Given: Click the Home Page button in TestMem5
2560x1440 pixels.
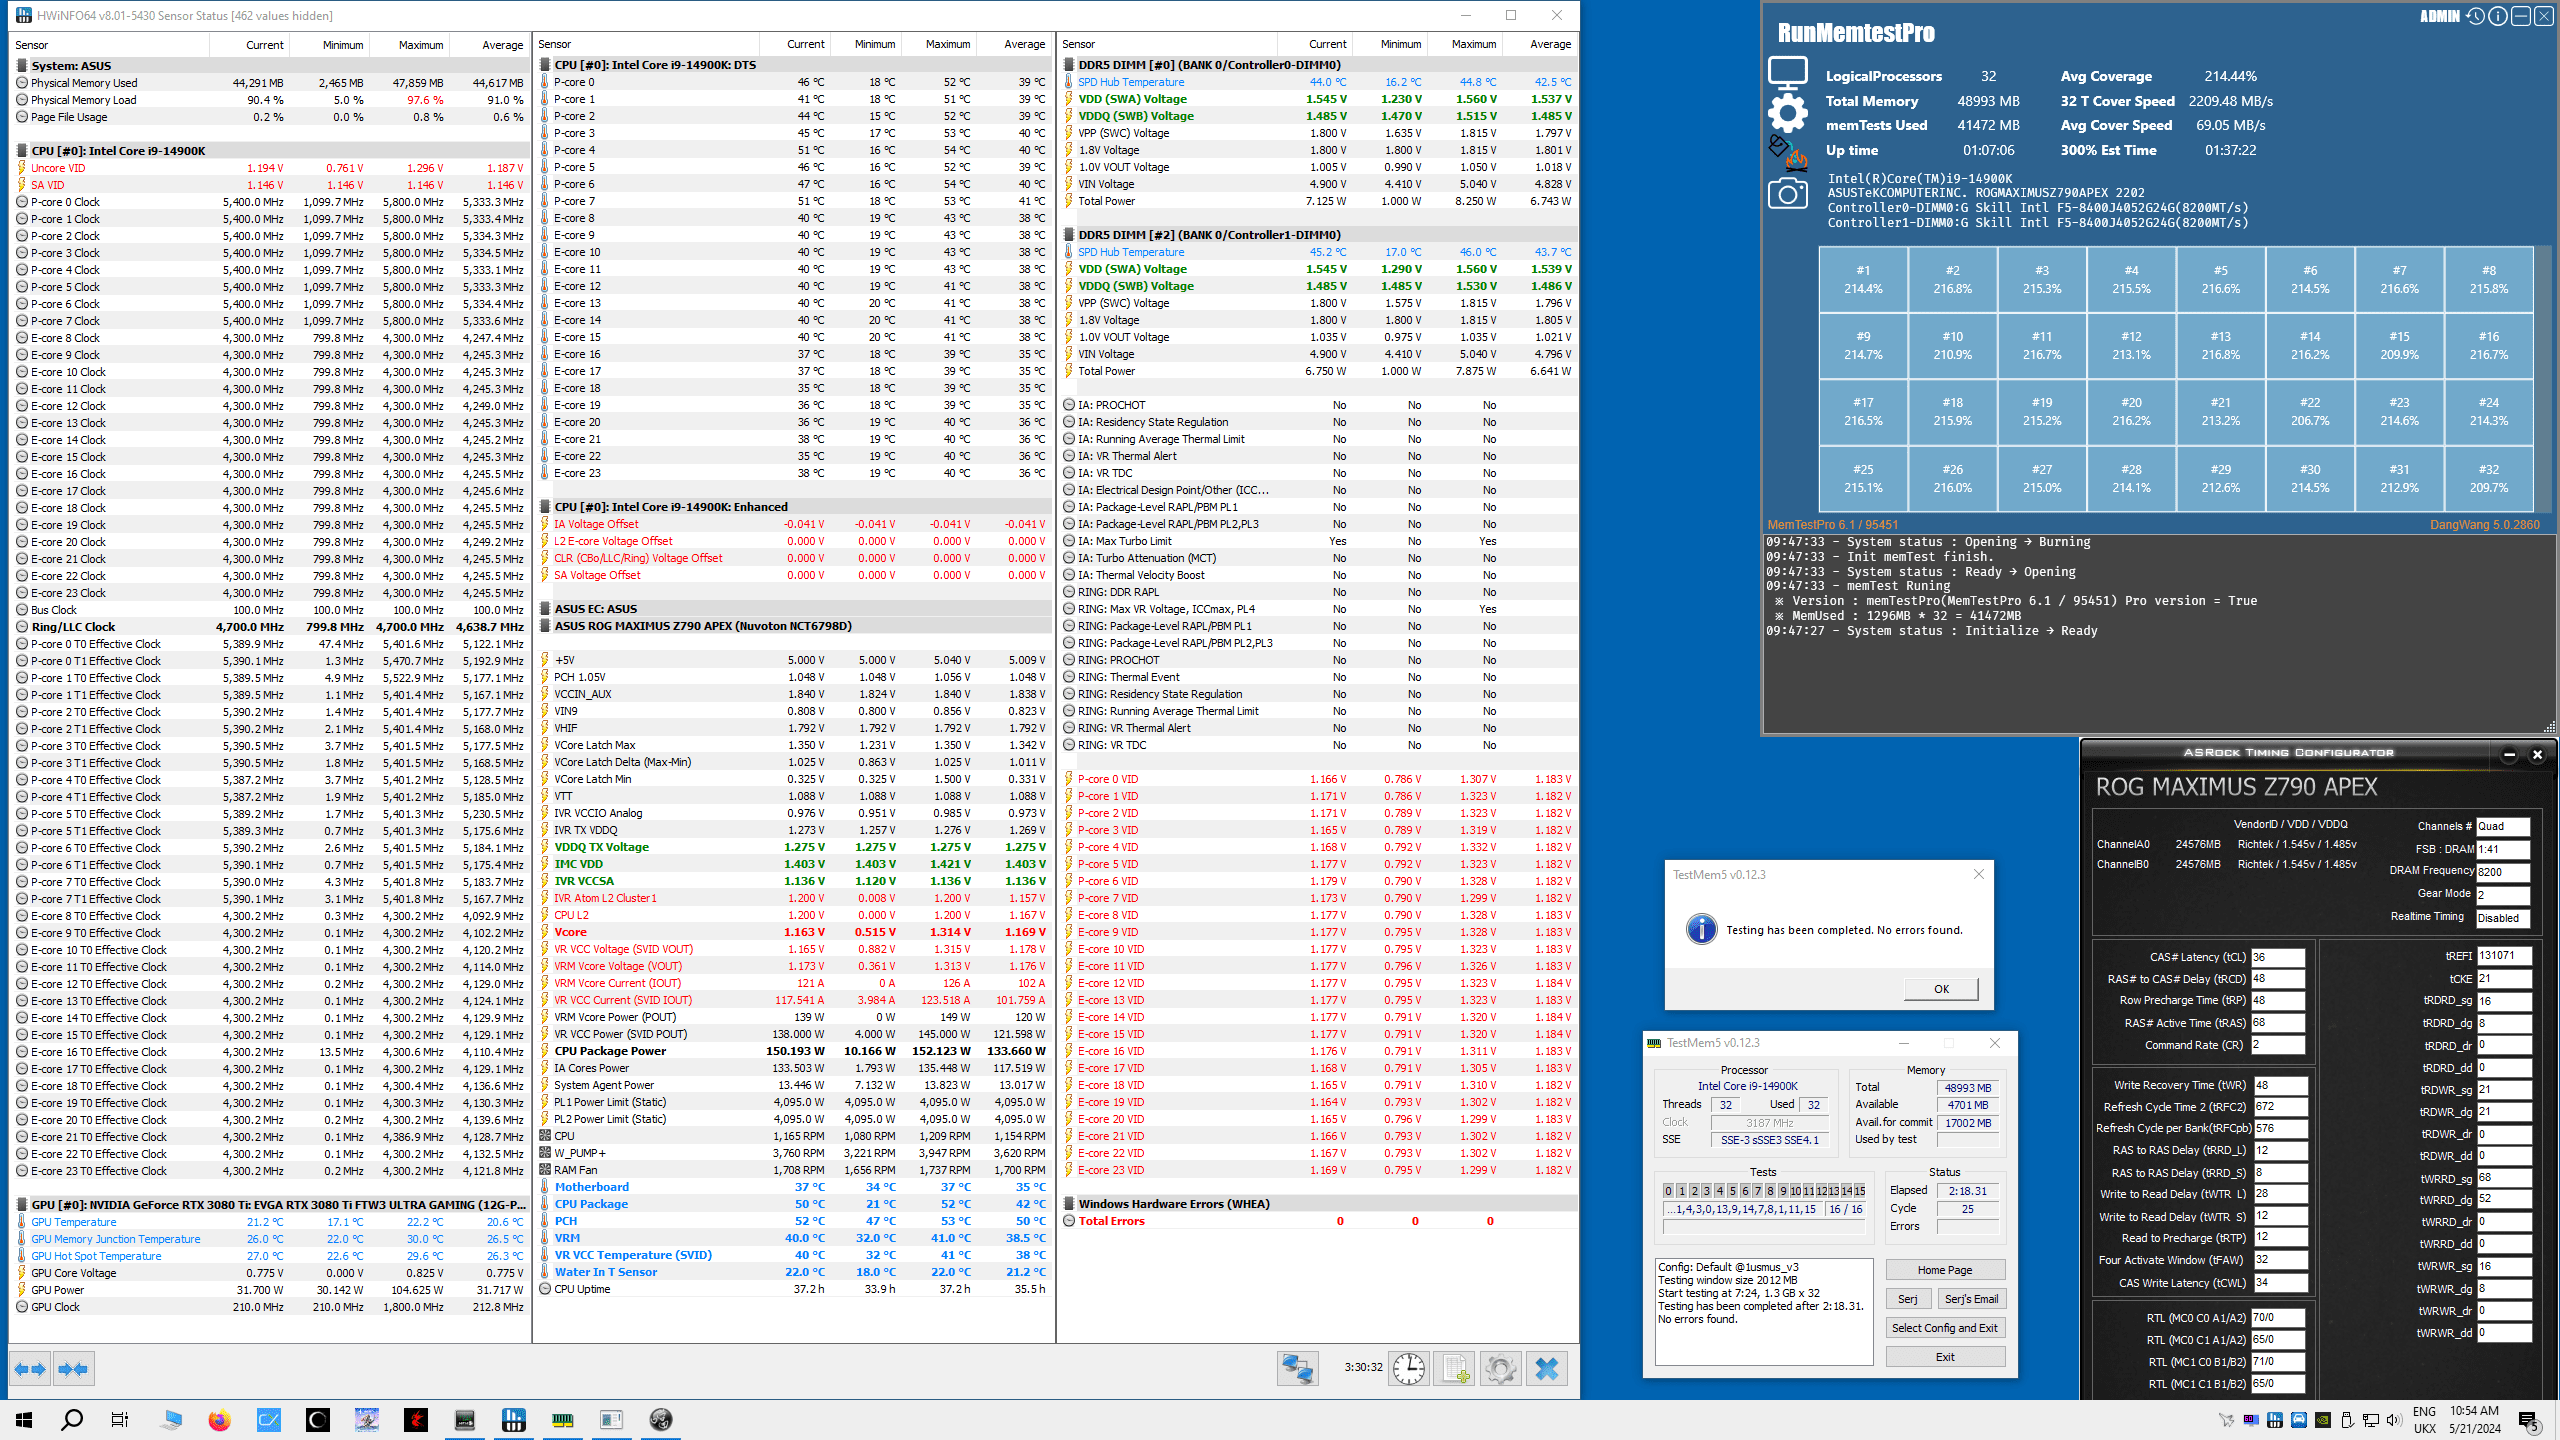Looking at the screenshot, I should click(x=1945, y=1270).
